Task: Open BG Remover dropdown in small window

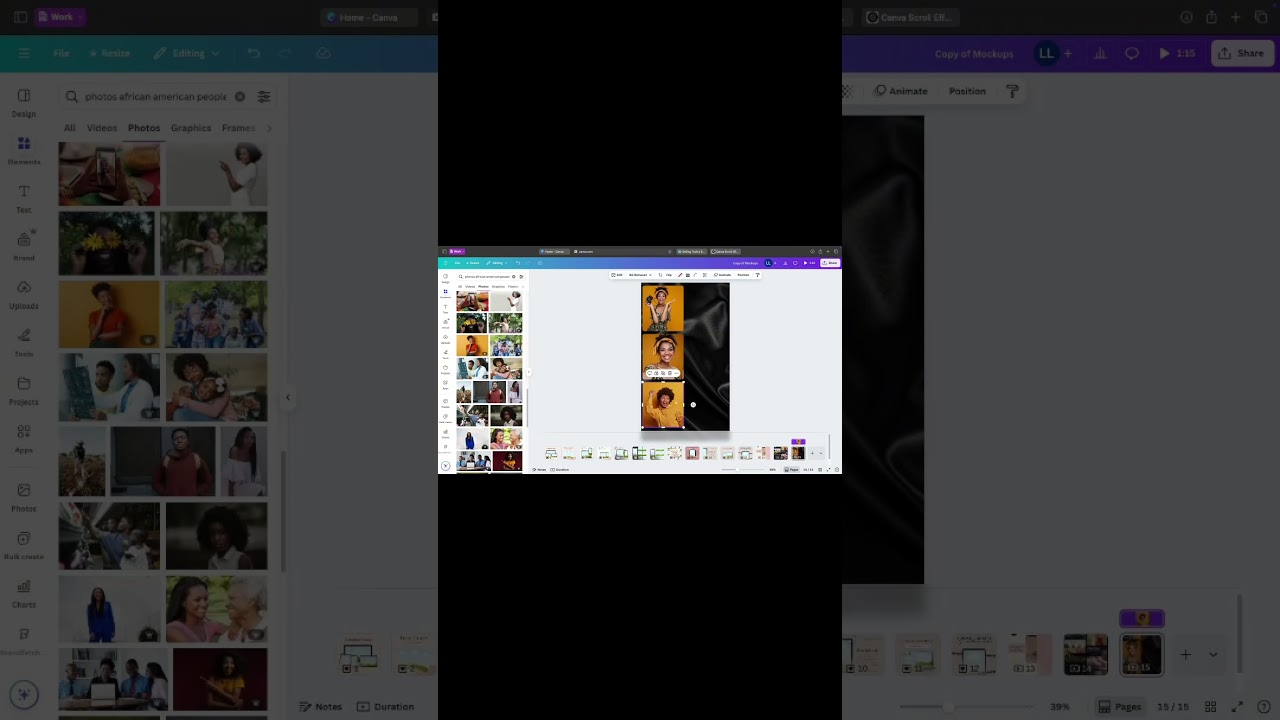Action: pyautogui.click(x=640, y=275)
